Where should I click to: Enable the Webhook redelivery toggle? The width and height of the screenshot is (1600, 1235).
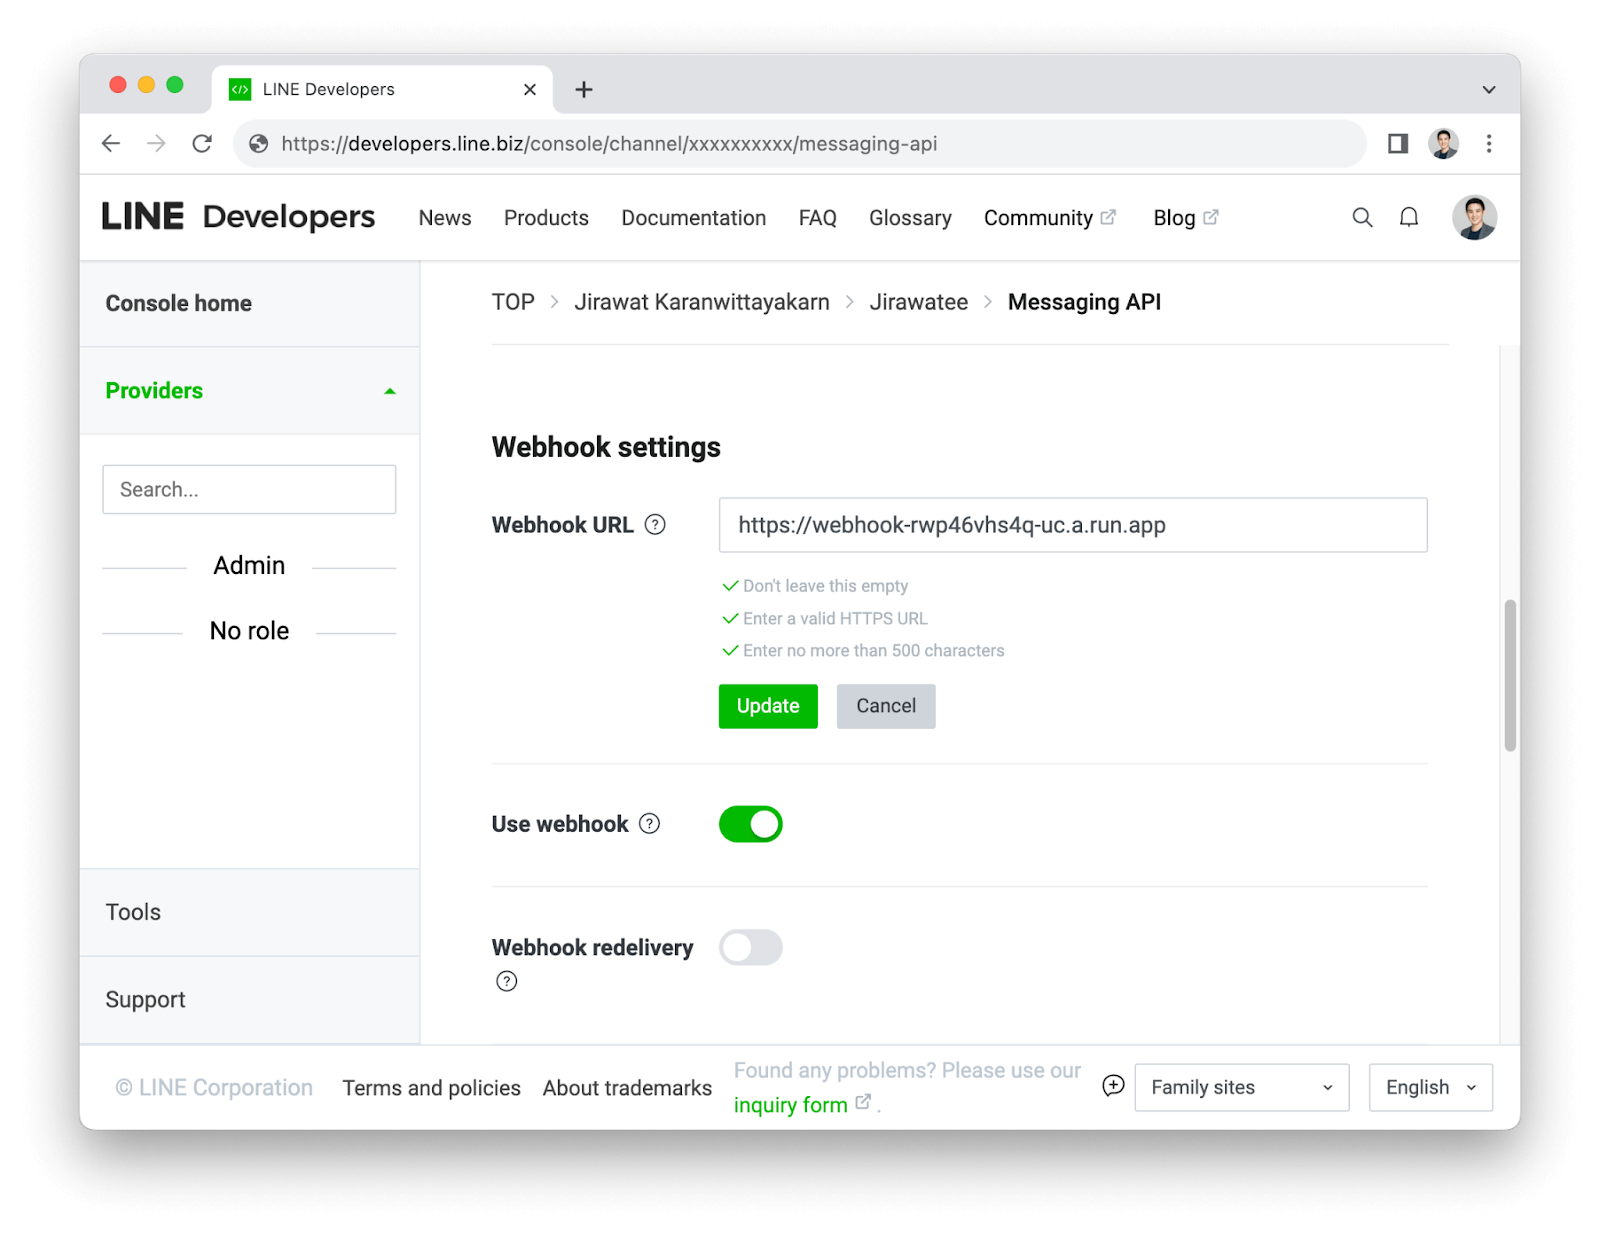click(751, 948)
